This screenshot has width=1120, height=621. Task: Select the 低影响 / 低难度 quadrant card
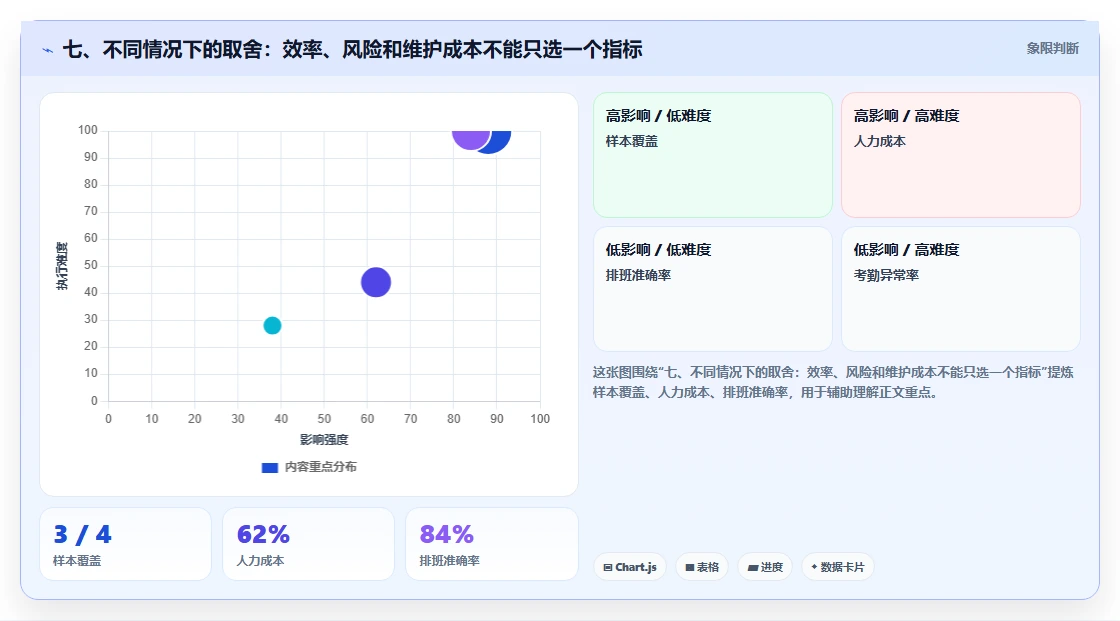point(713,289)
